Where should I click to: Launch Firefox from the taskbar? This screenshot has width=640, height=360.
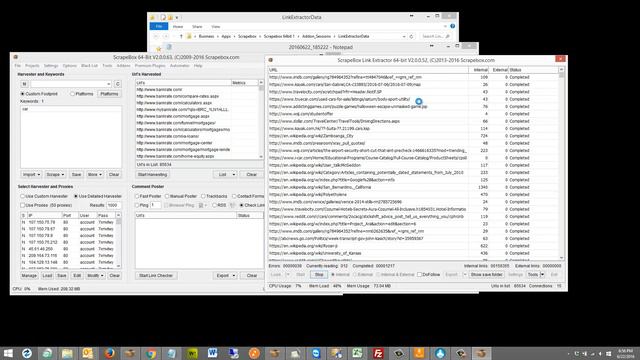(109, 353)
